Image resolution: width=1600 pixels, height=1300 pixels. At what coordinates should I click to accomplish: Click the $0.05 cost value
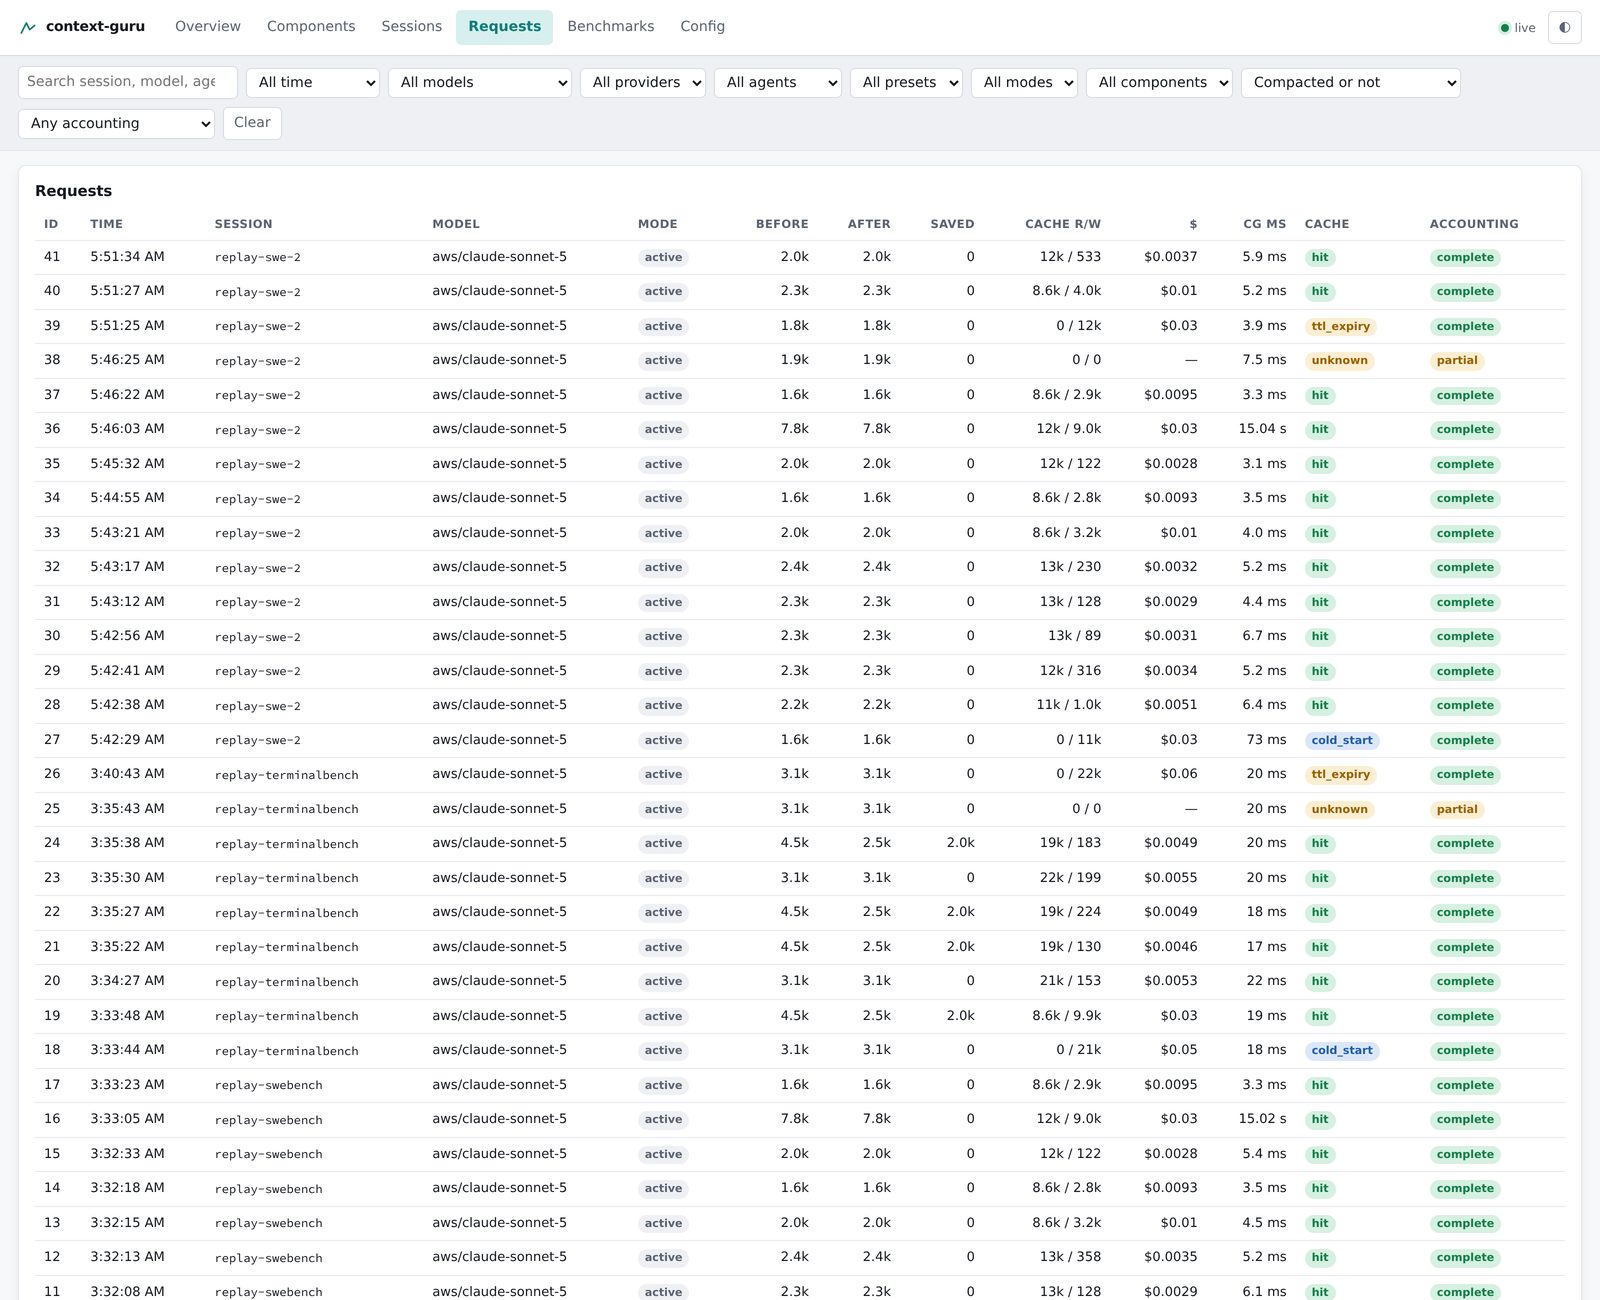(1179, 1050)
